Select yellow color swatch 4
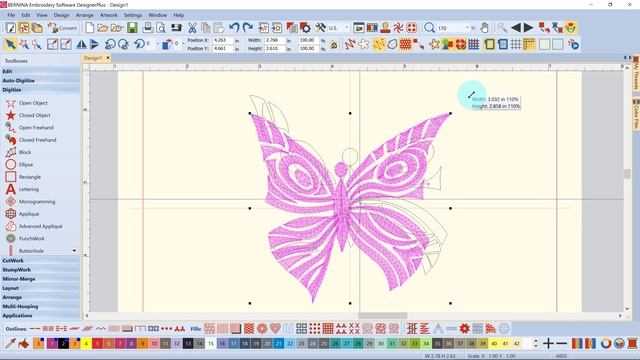Screen dimensions: 640x360 point(86,343)
